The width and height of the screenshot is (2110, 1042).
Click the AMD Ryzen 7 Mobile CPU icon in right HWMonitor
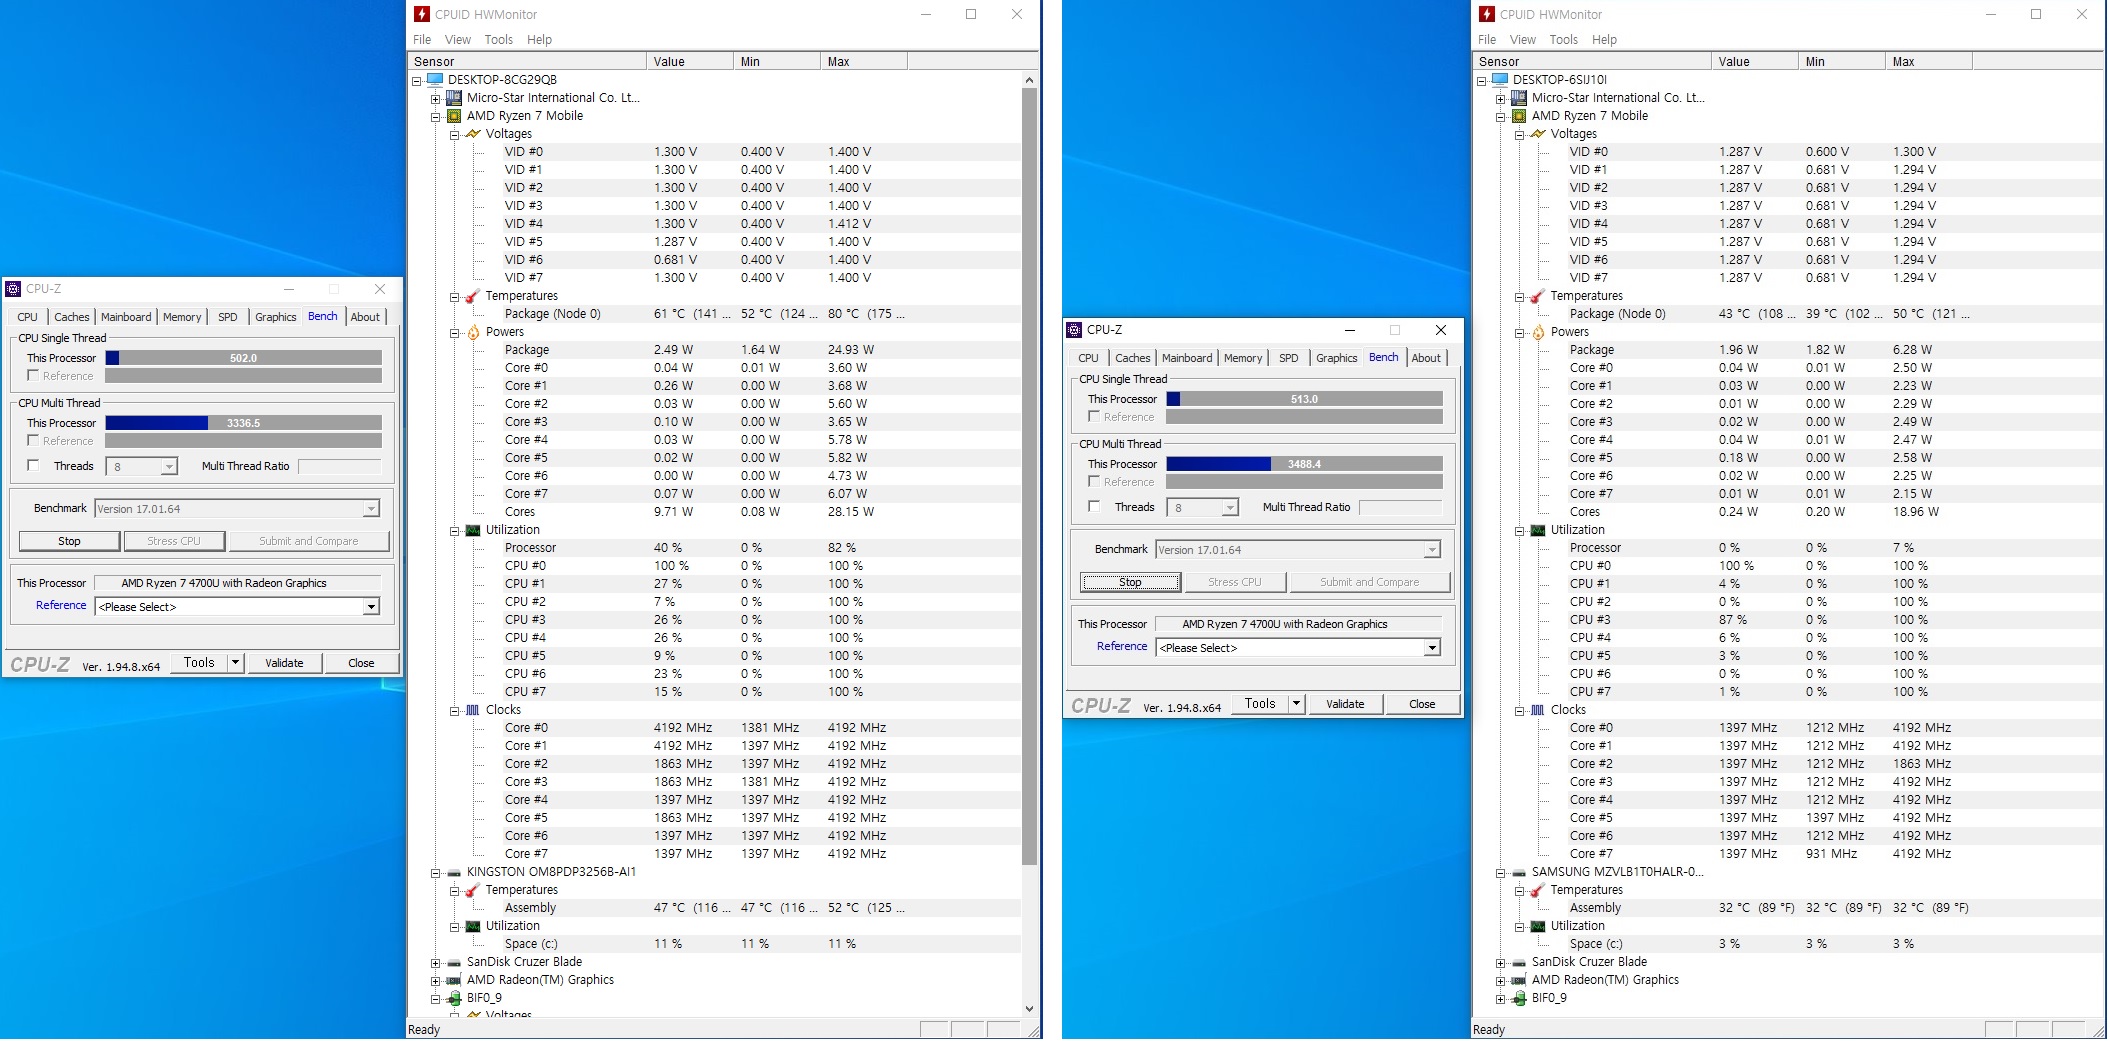point(1519,116)
